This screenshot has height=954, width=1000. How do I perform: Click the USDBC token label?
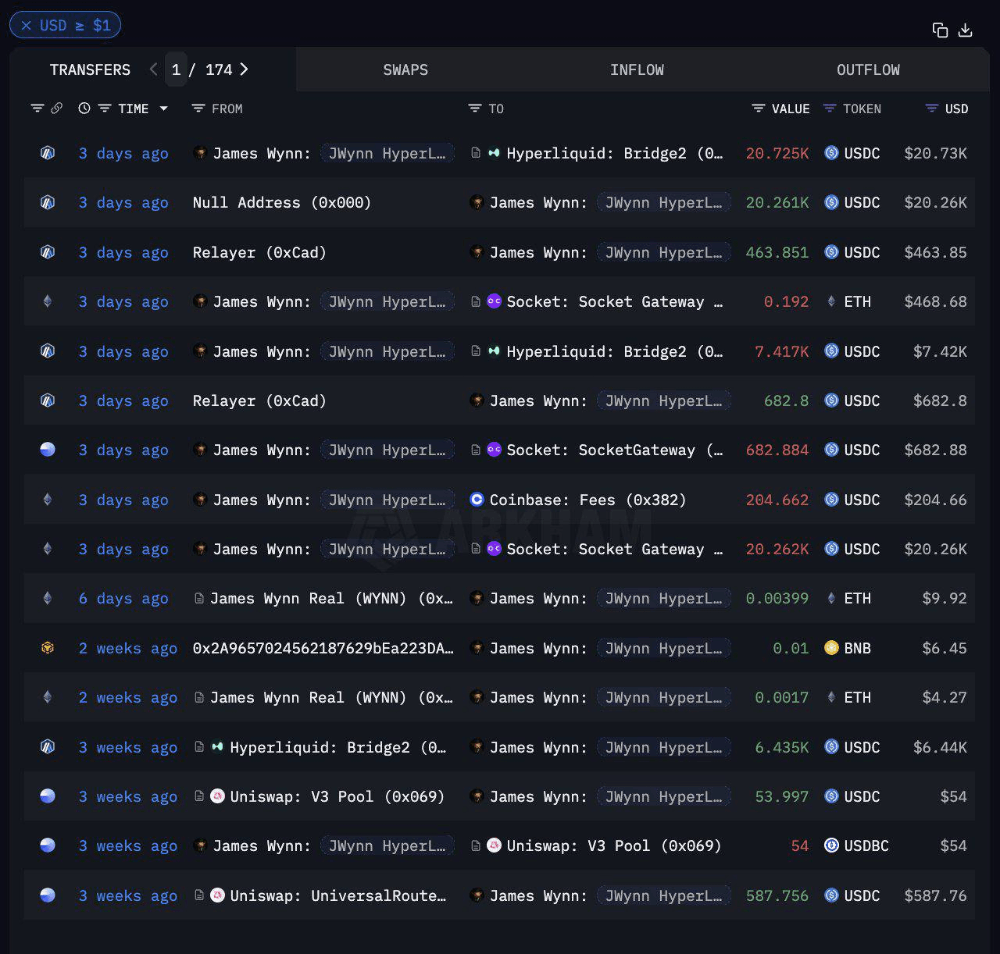pyautogui.click(x=866, y=846)
